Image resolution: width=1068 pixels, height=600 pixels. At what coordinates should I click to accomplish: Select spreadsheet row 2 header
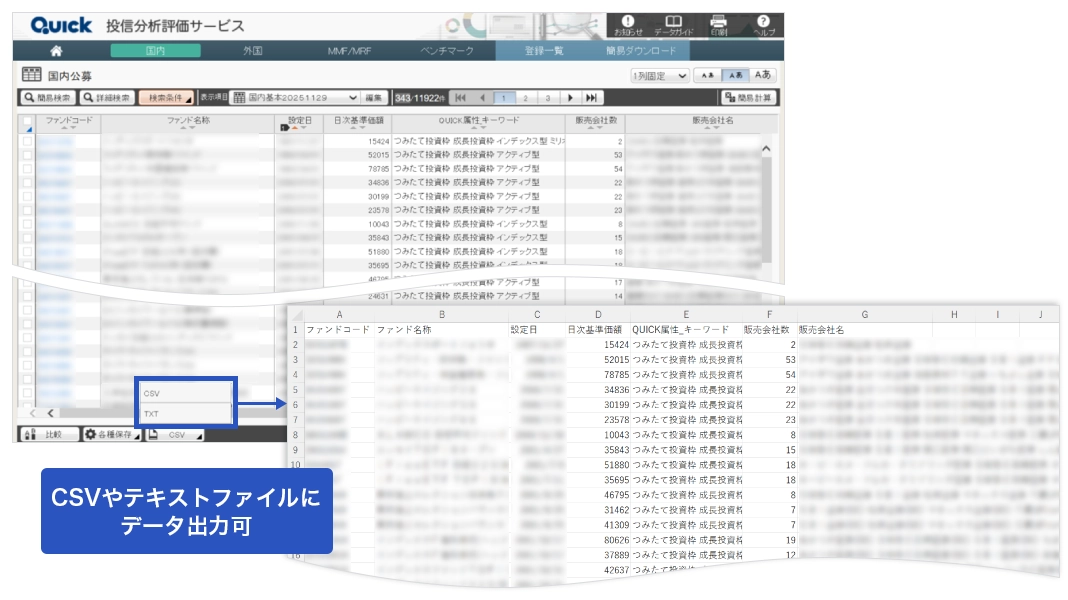coord(296,345)
